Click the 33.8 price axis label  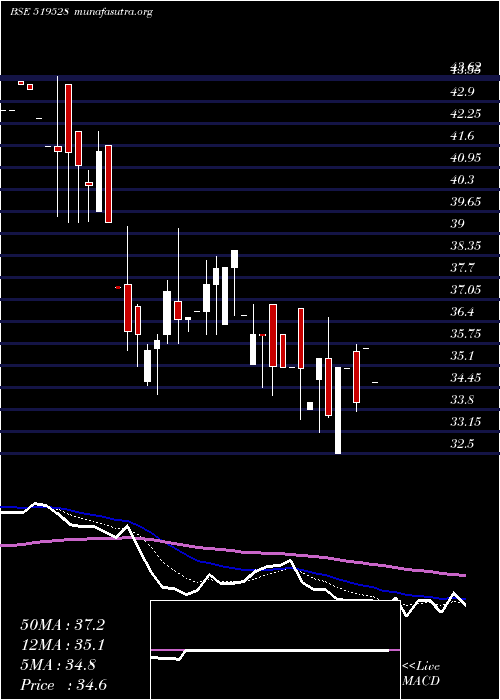point(463,400)
